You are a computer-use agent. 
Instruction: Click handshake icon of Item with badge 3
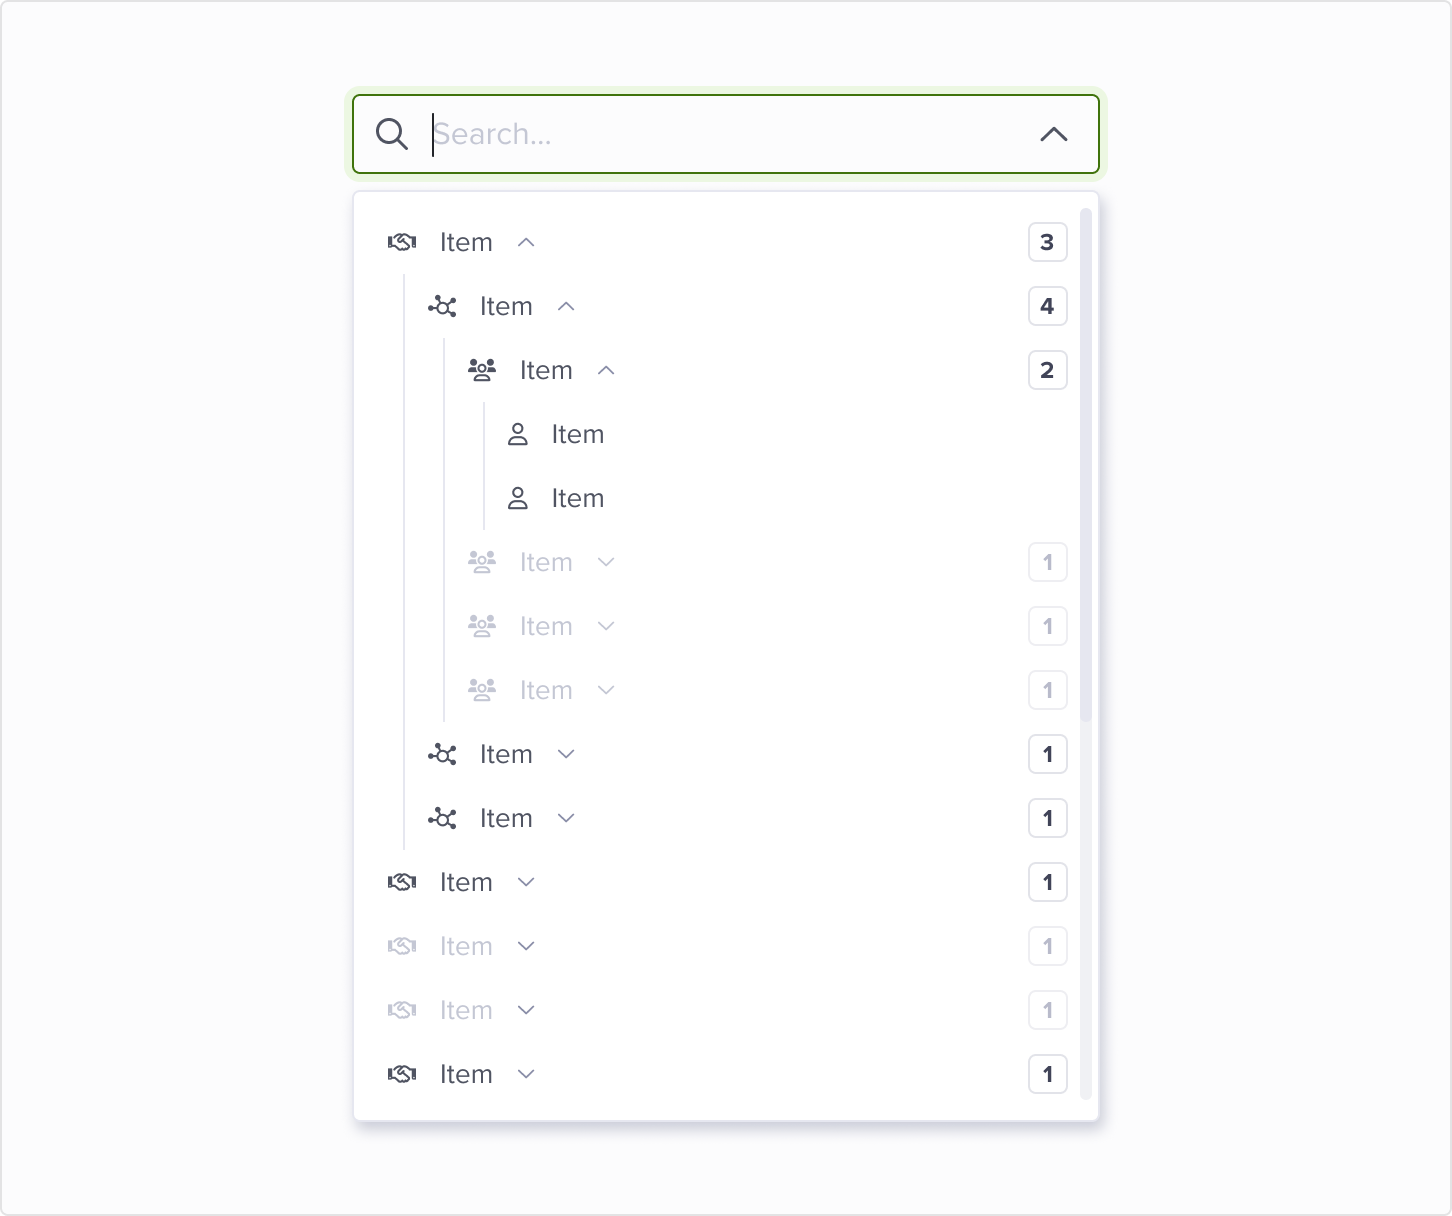[x=402, y=242]
